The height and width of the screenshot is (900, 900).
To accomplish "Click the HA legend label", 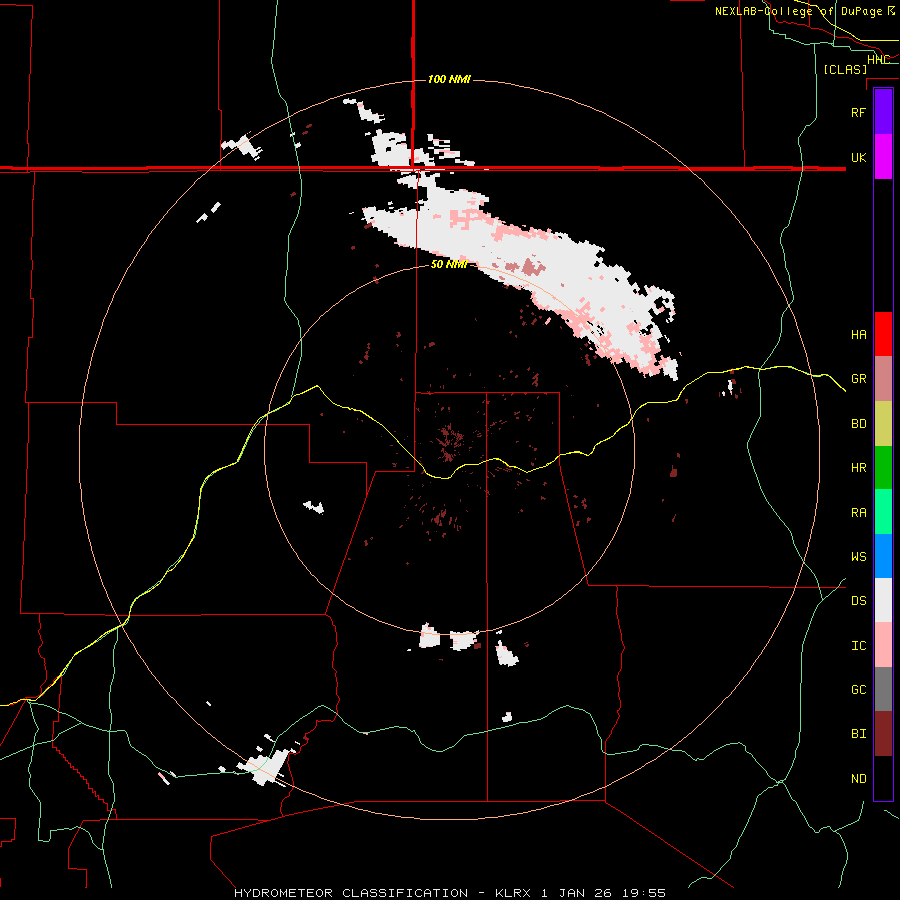I will (x=858, y=335).
